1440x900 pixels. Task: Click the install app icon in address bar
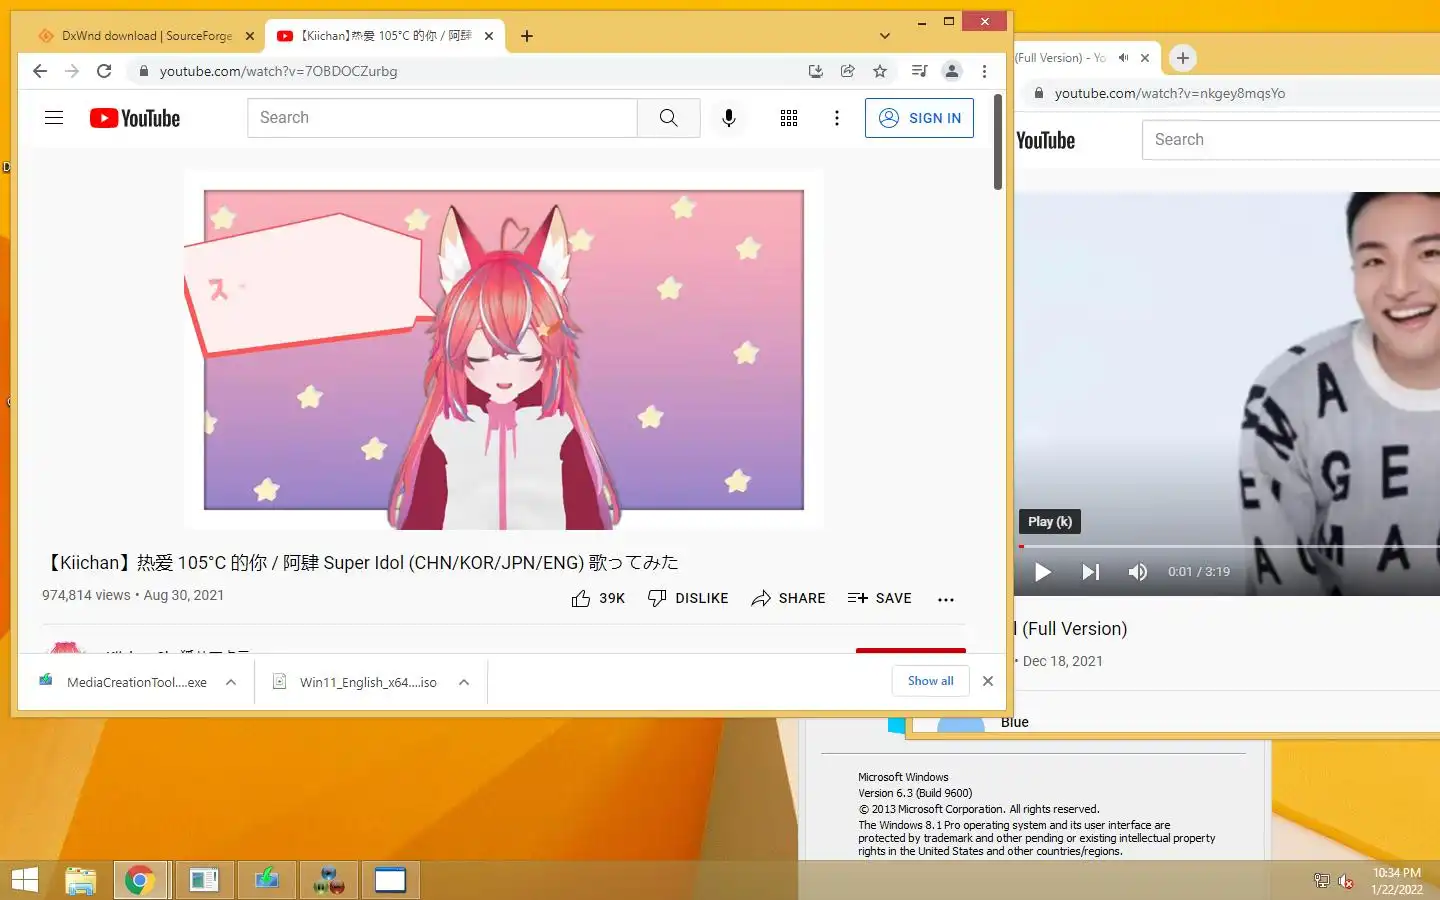pos(816,71)
